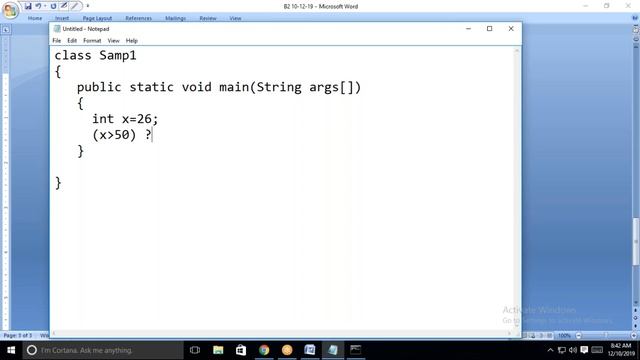
Task: Open File Explorer from the taskbar
Action: tap(218, 350)
